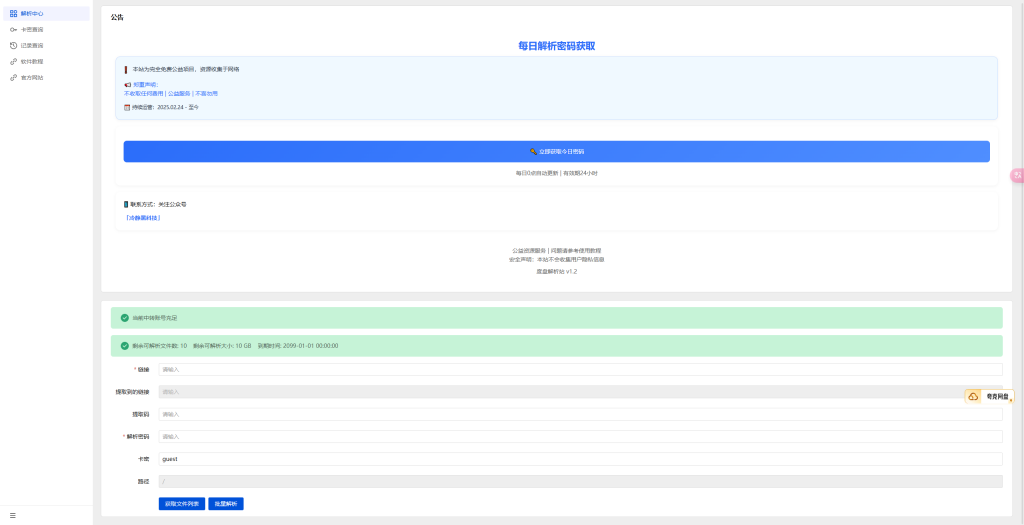Select the 卡密 field containing guest

pos(580,459)
